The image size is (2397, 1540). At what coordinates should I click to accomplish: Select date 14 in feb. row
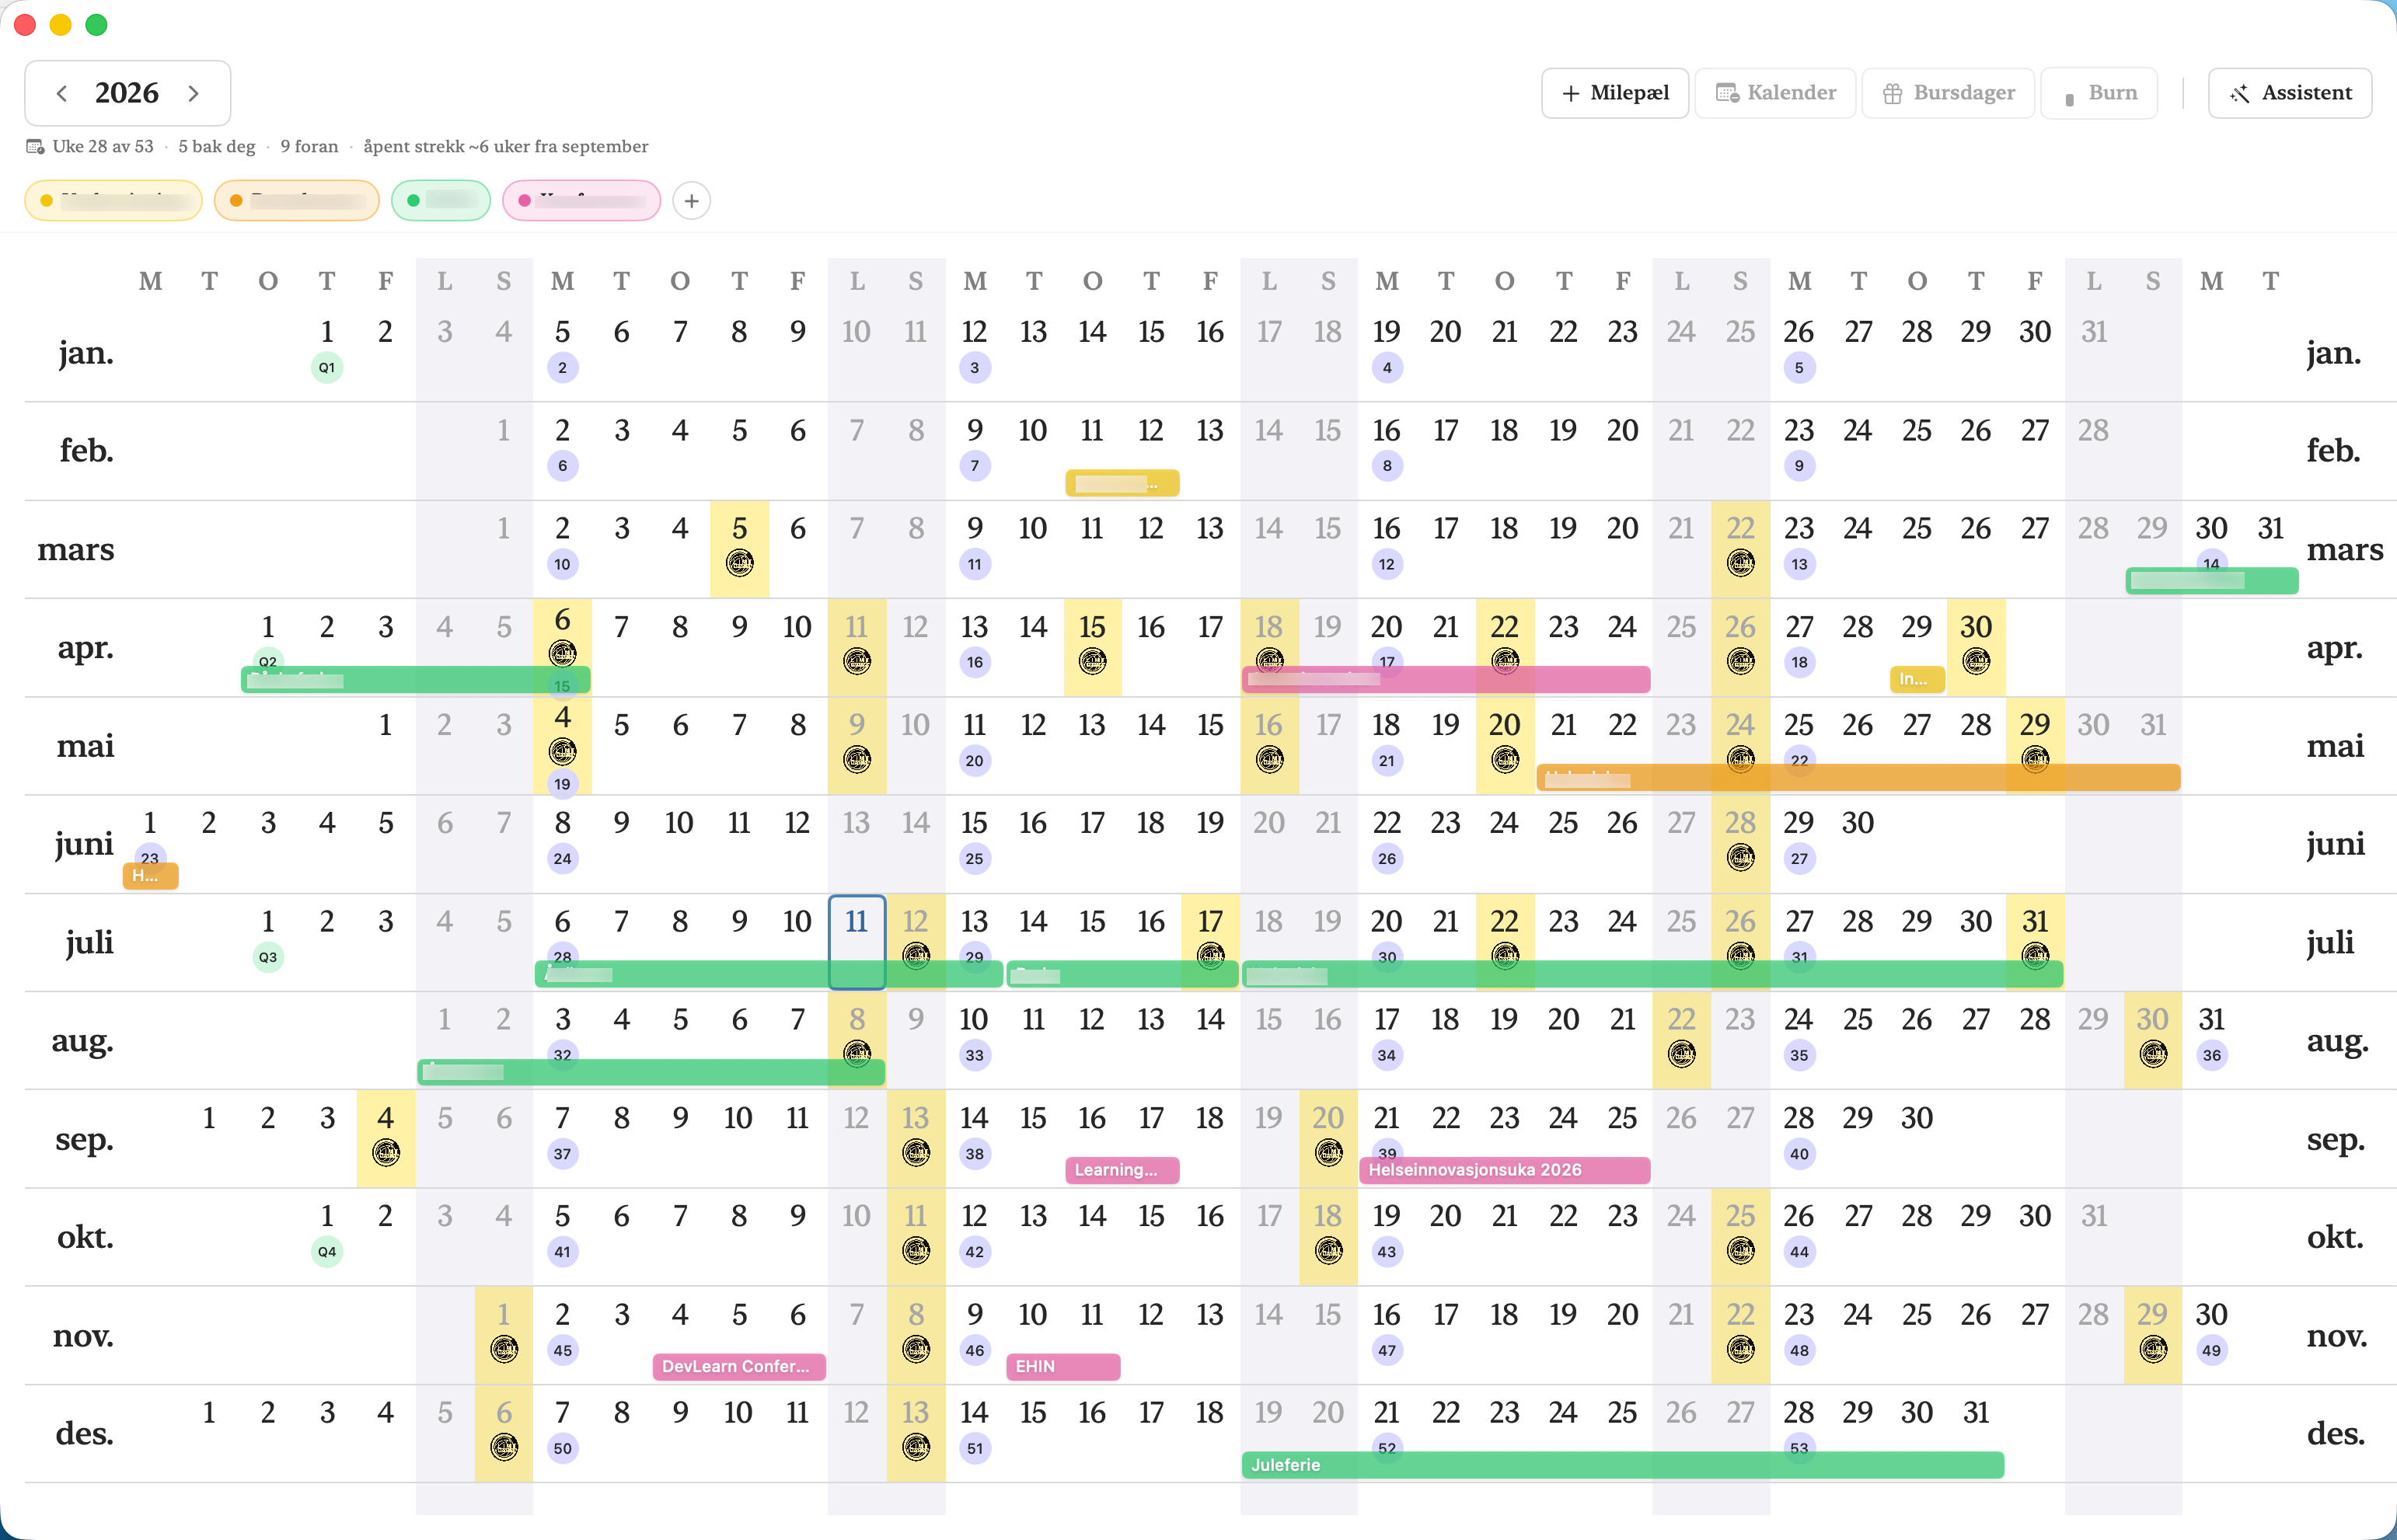click(x=1269, y=431)
